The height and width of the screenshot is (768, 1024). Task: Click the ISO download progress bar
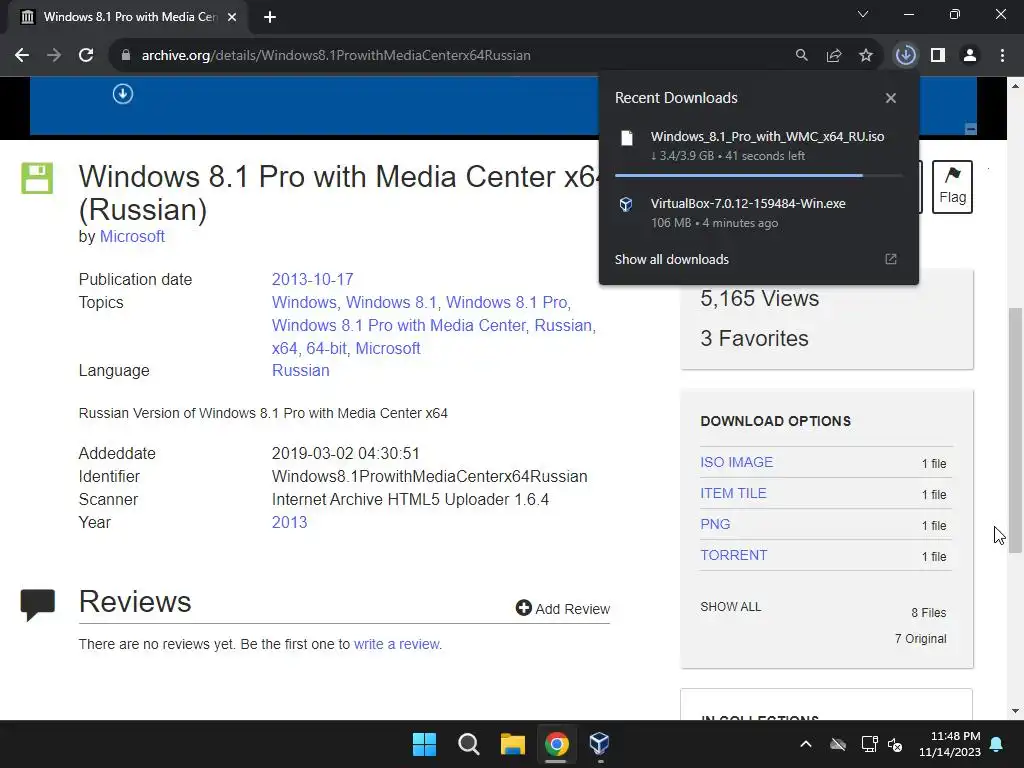758,176
